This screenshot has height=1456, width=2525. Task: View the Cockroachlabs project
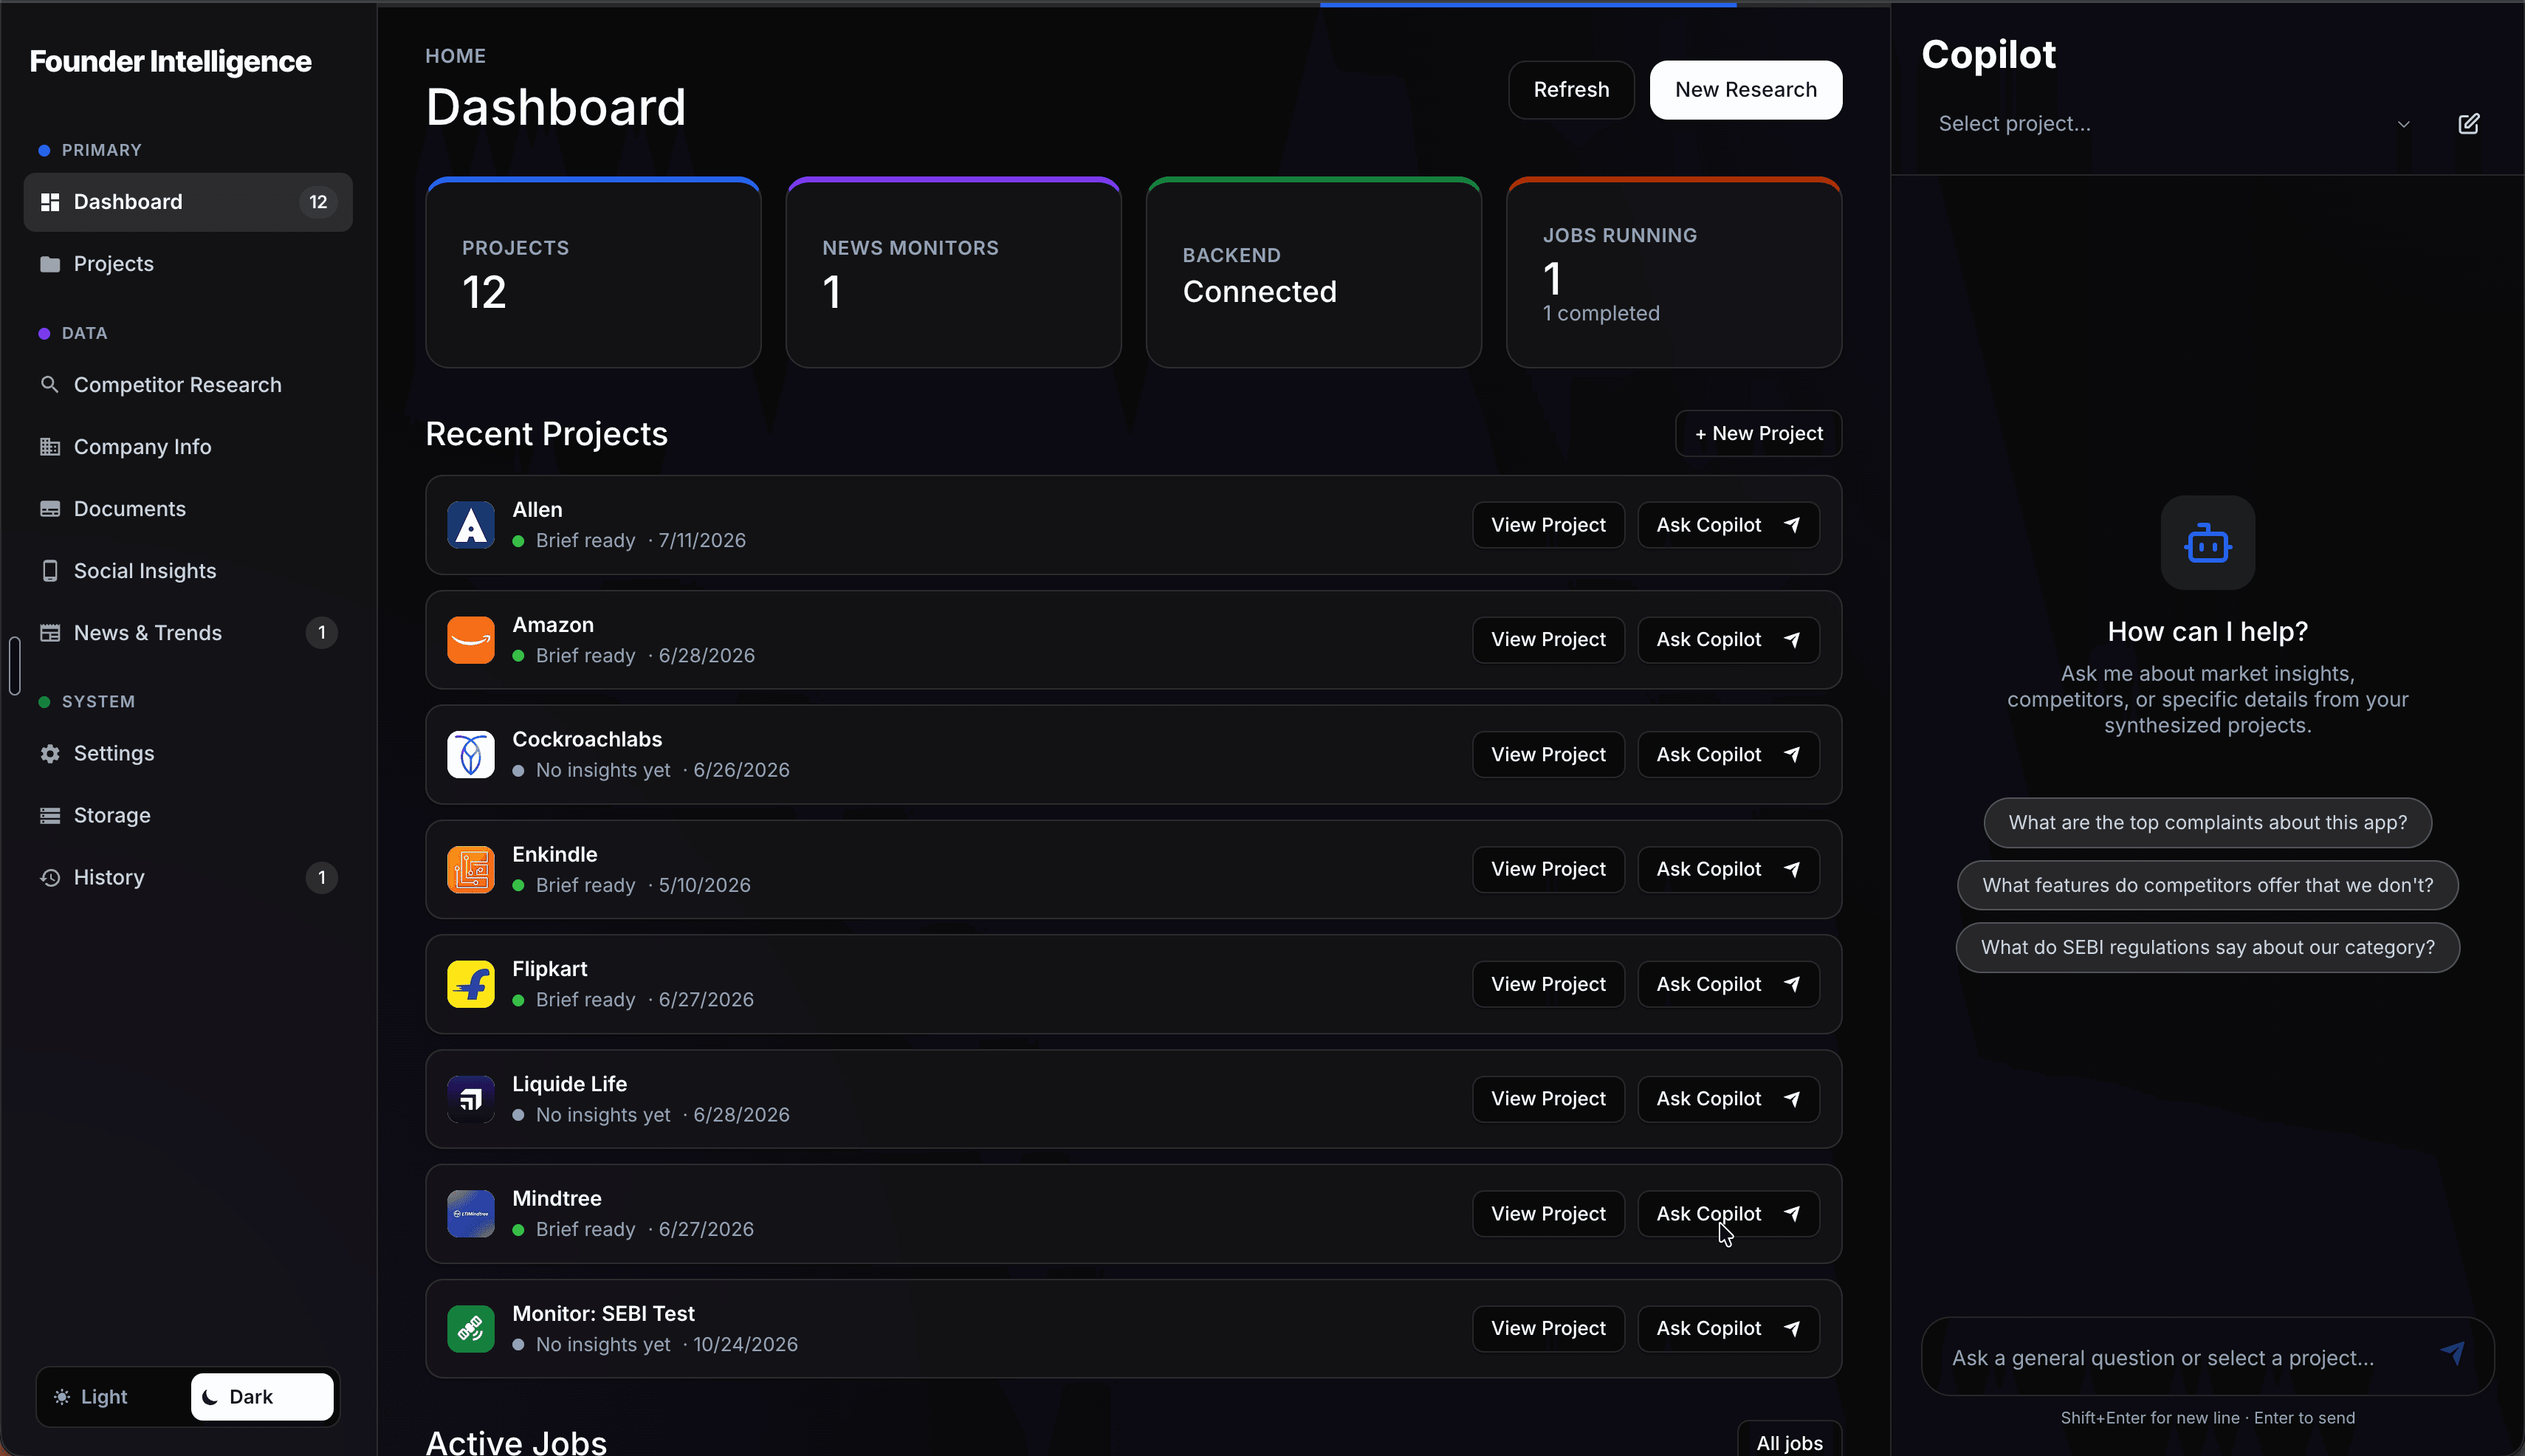pyautogui.click(x=1548, y=755)
